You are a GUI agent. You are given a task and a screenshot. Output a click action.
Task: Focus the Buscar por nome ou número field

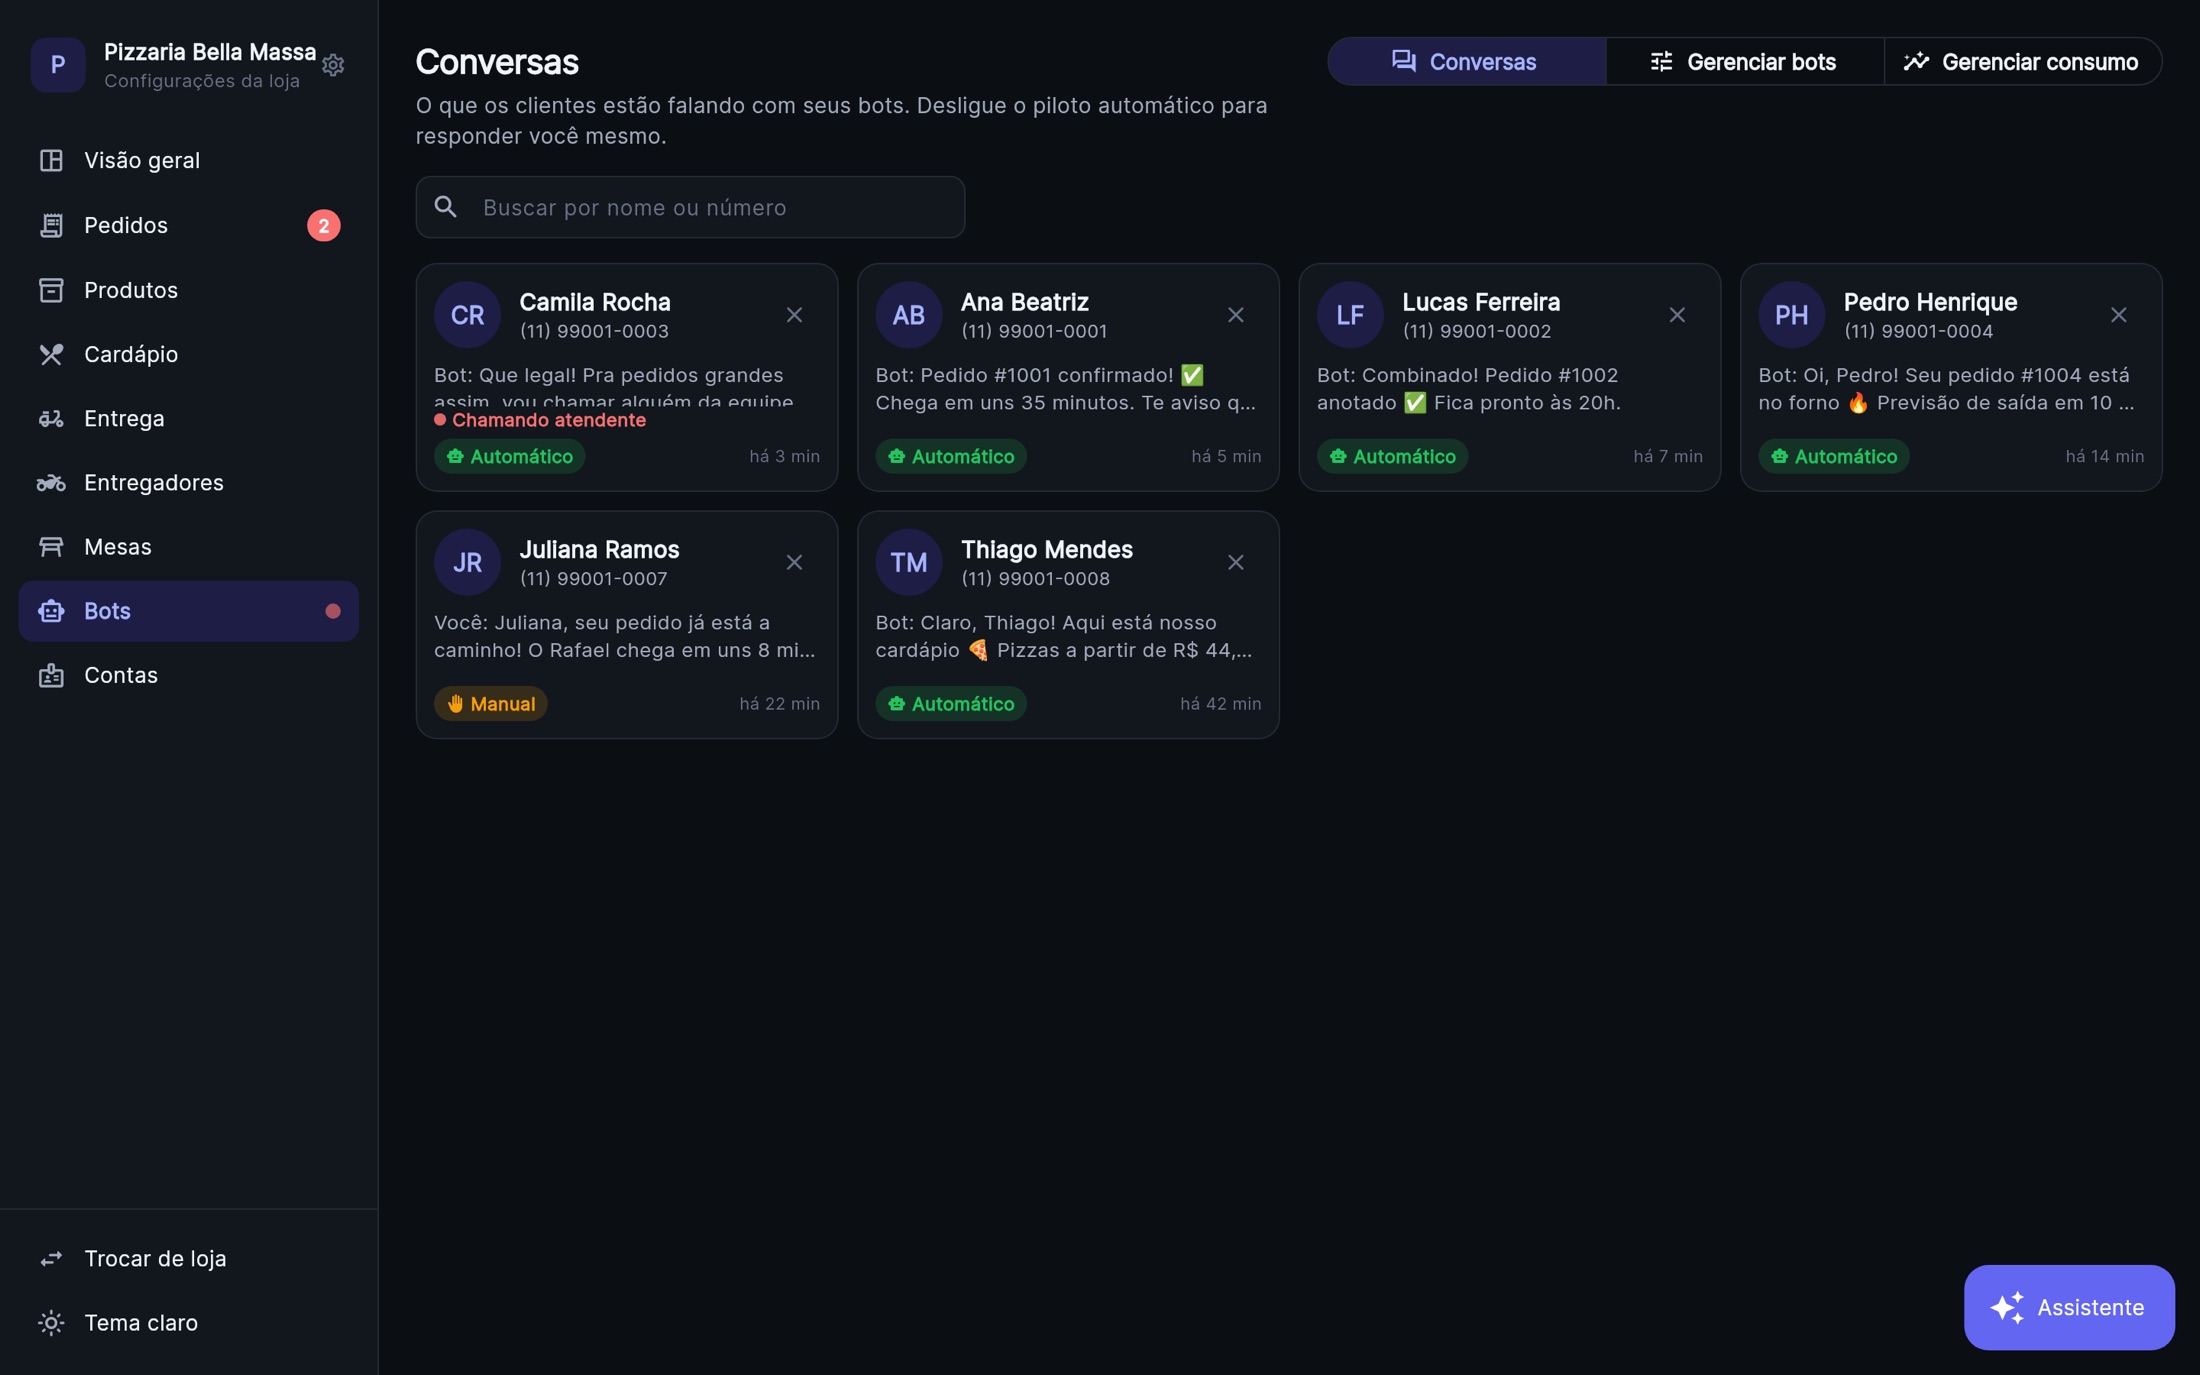click(x=690, y=207)
